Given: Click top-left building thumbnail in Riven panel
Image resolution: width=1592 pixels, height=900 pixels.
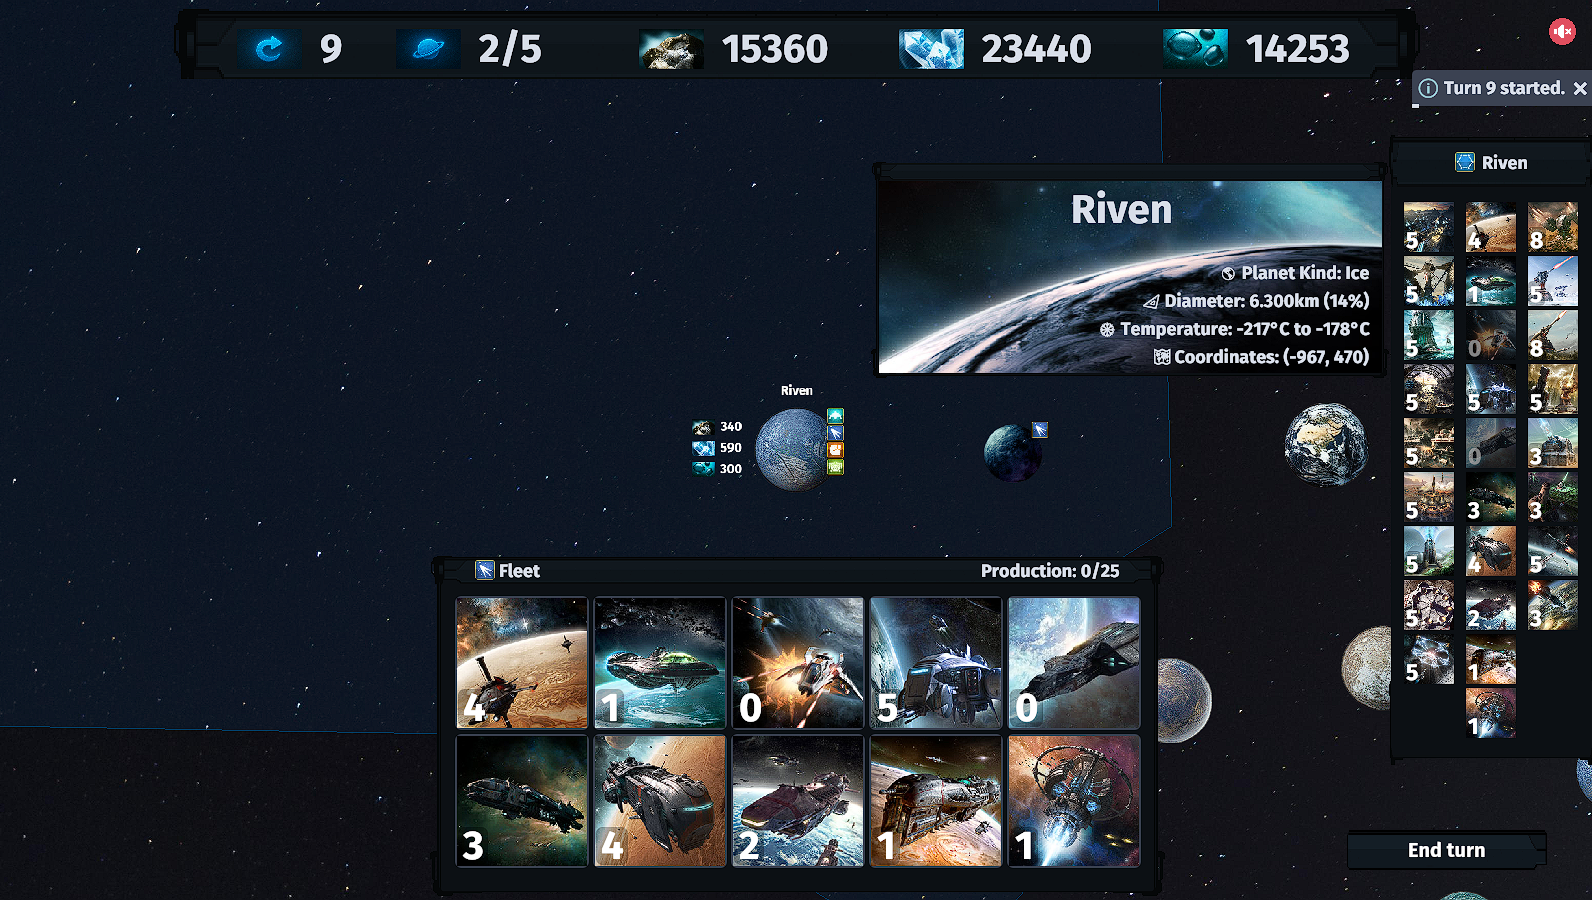Looking at the screenshot, I should tap(1429, 227).
